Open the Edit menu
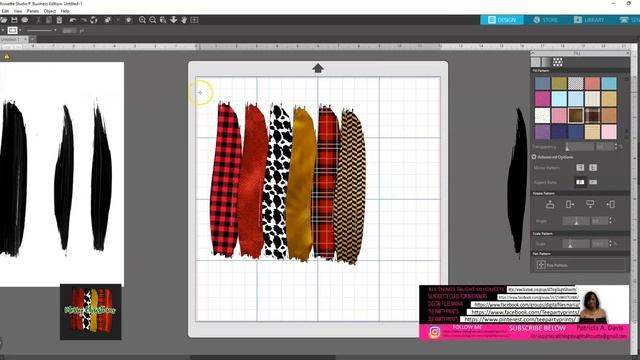The width and height of the screenshot is (640, 360). [5, 11]
